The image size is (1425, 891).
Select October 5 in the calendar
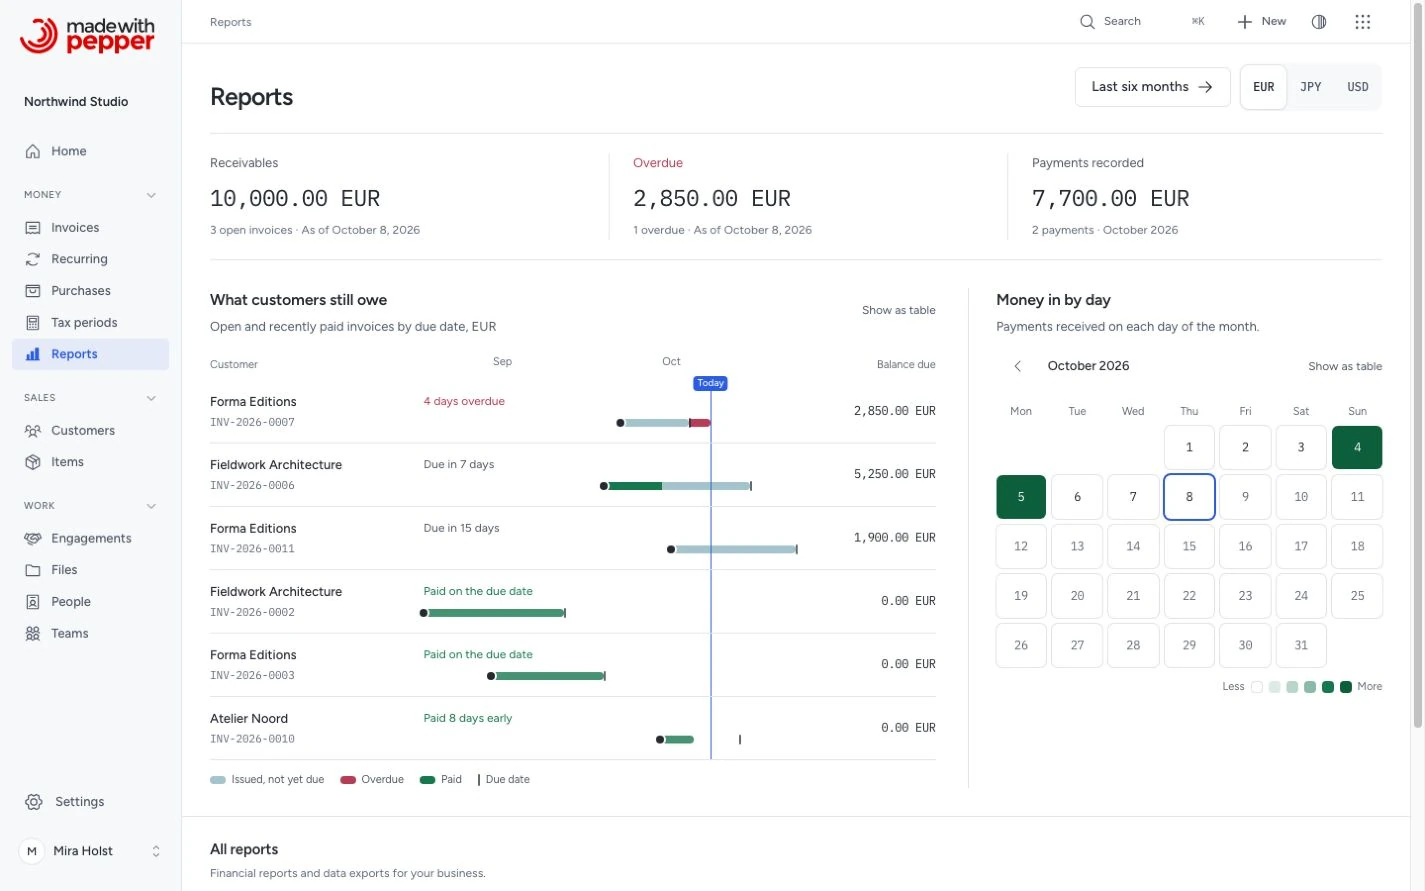click(1021, 497)
